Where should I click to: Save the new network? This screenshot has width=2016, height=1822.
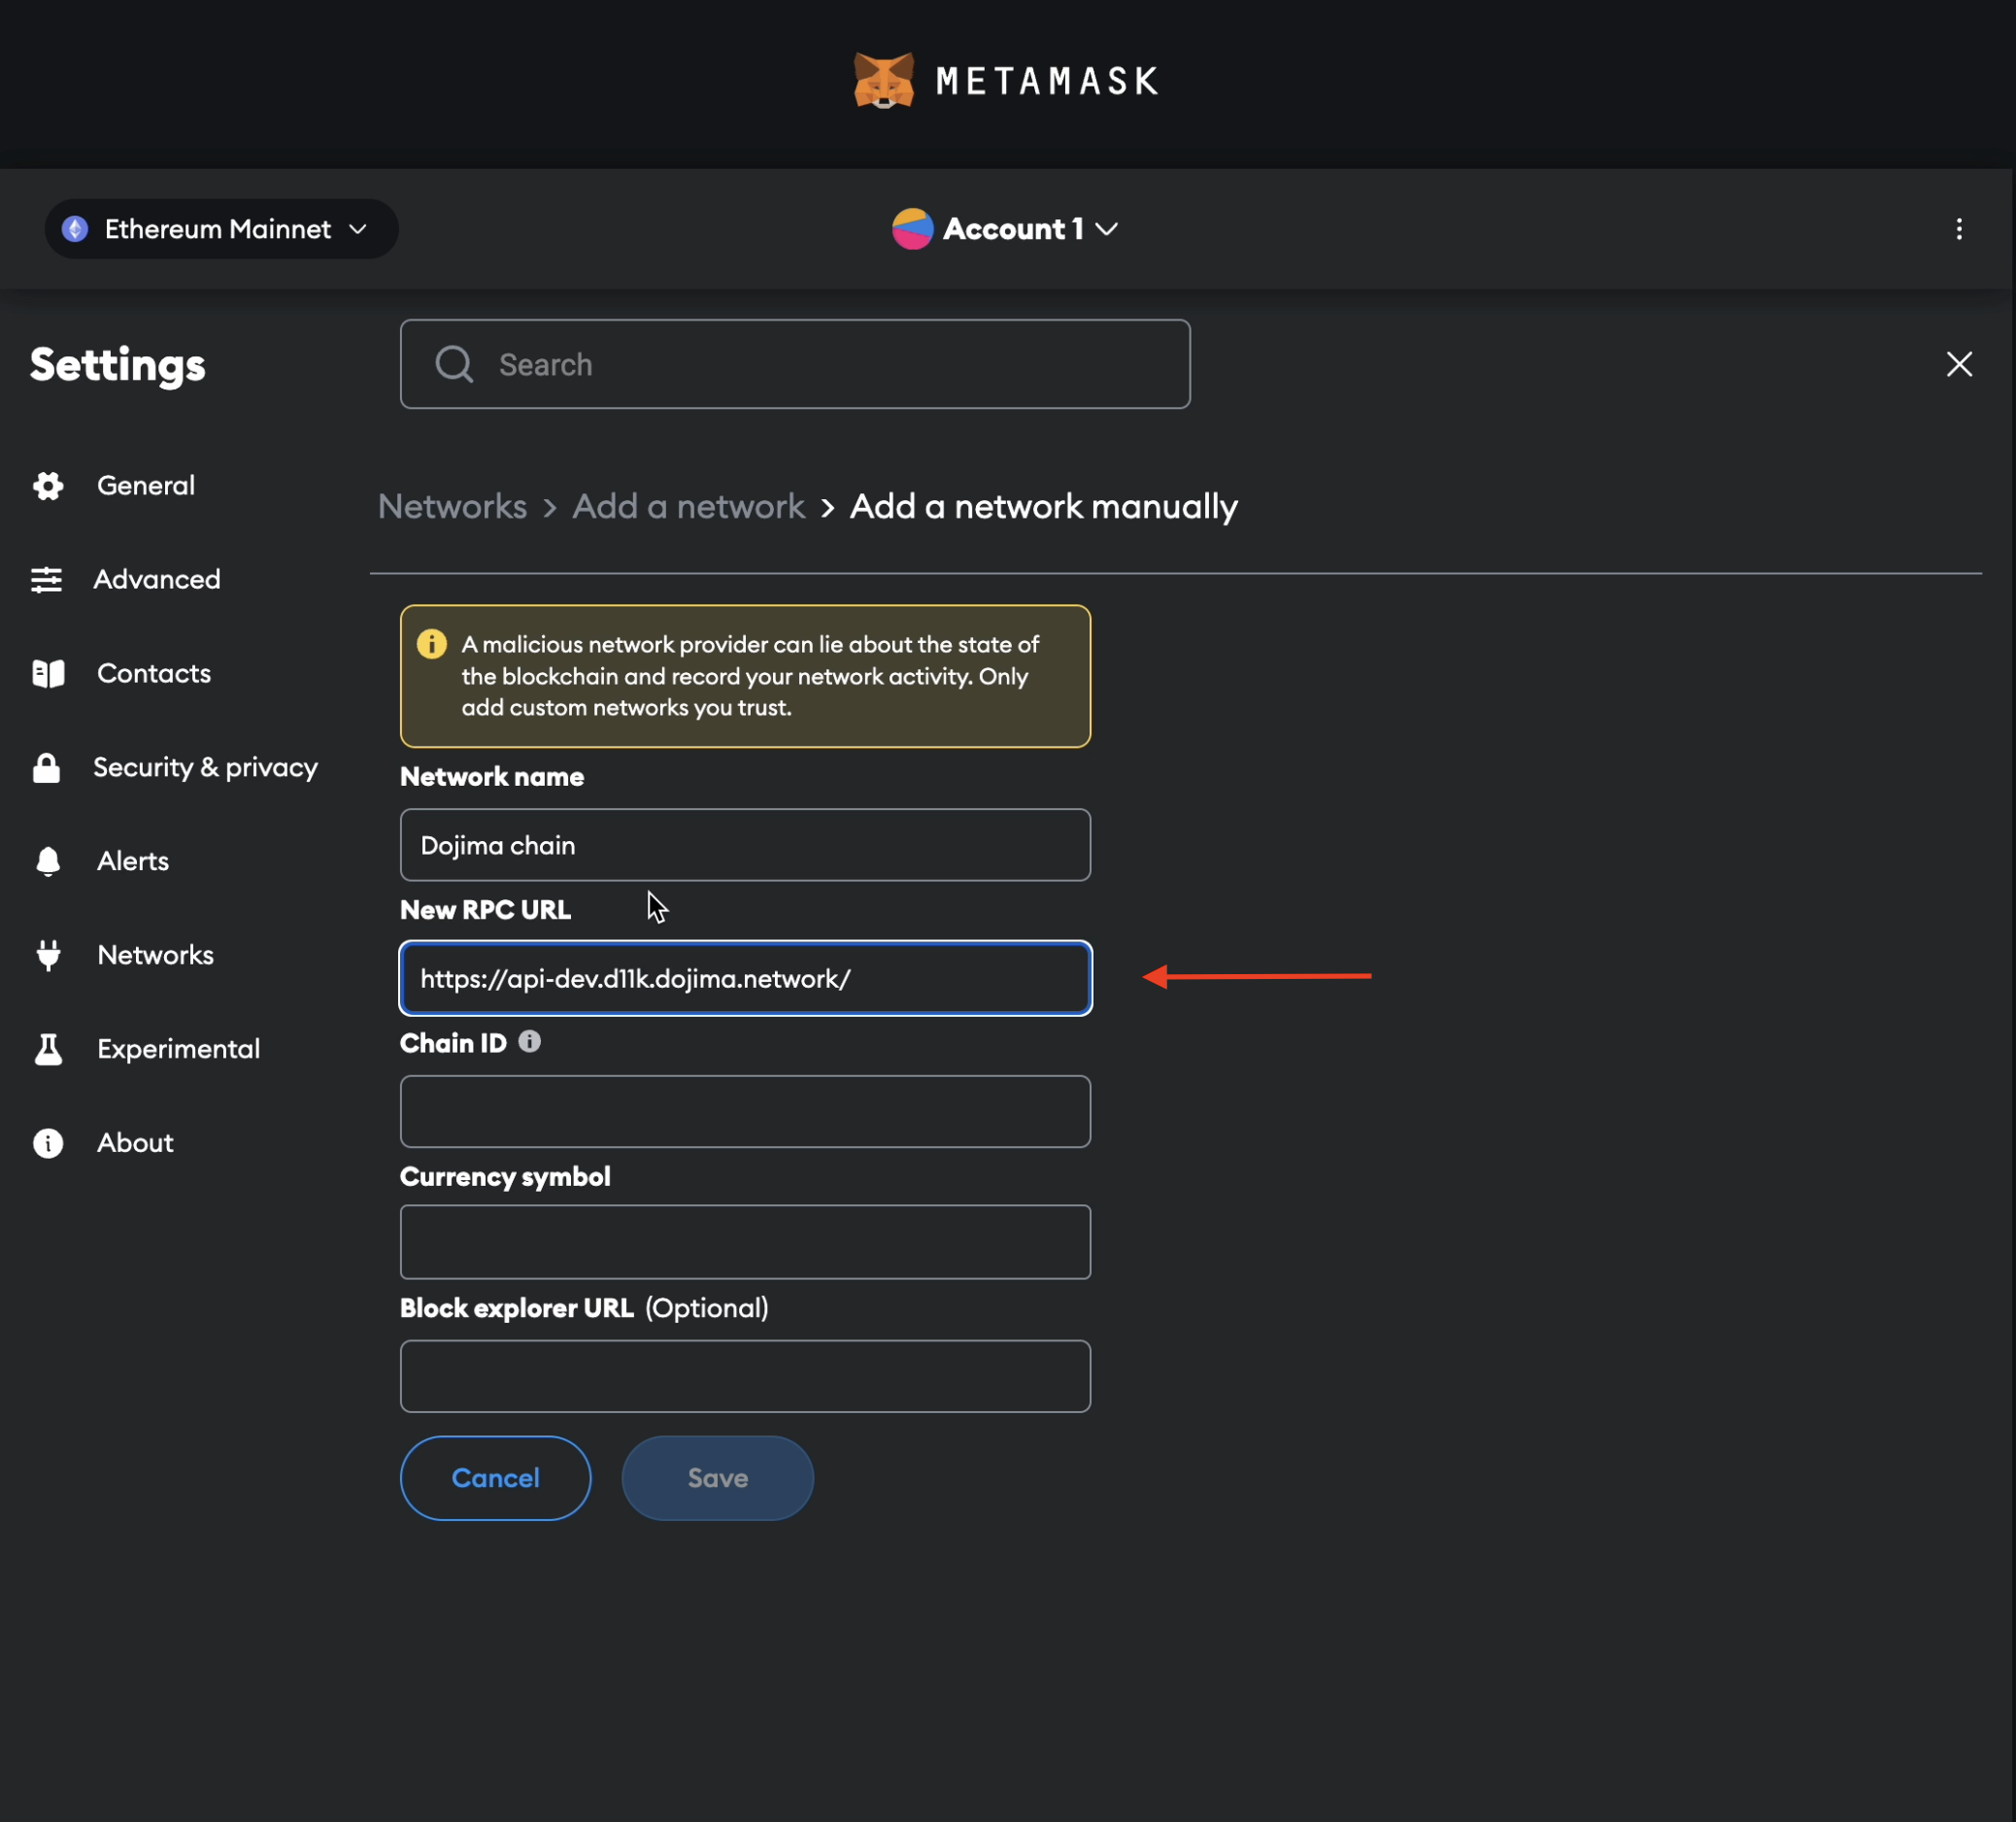tap(717, 1478)
